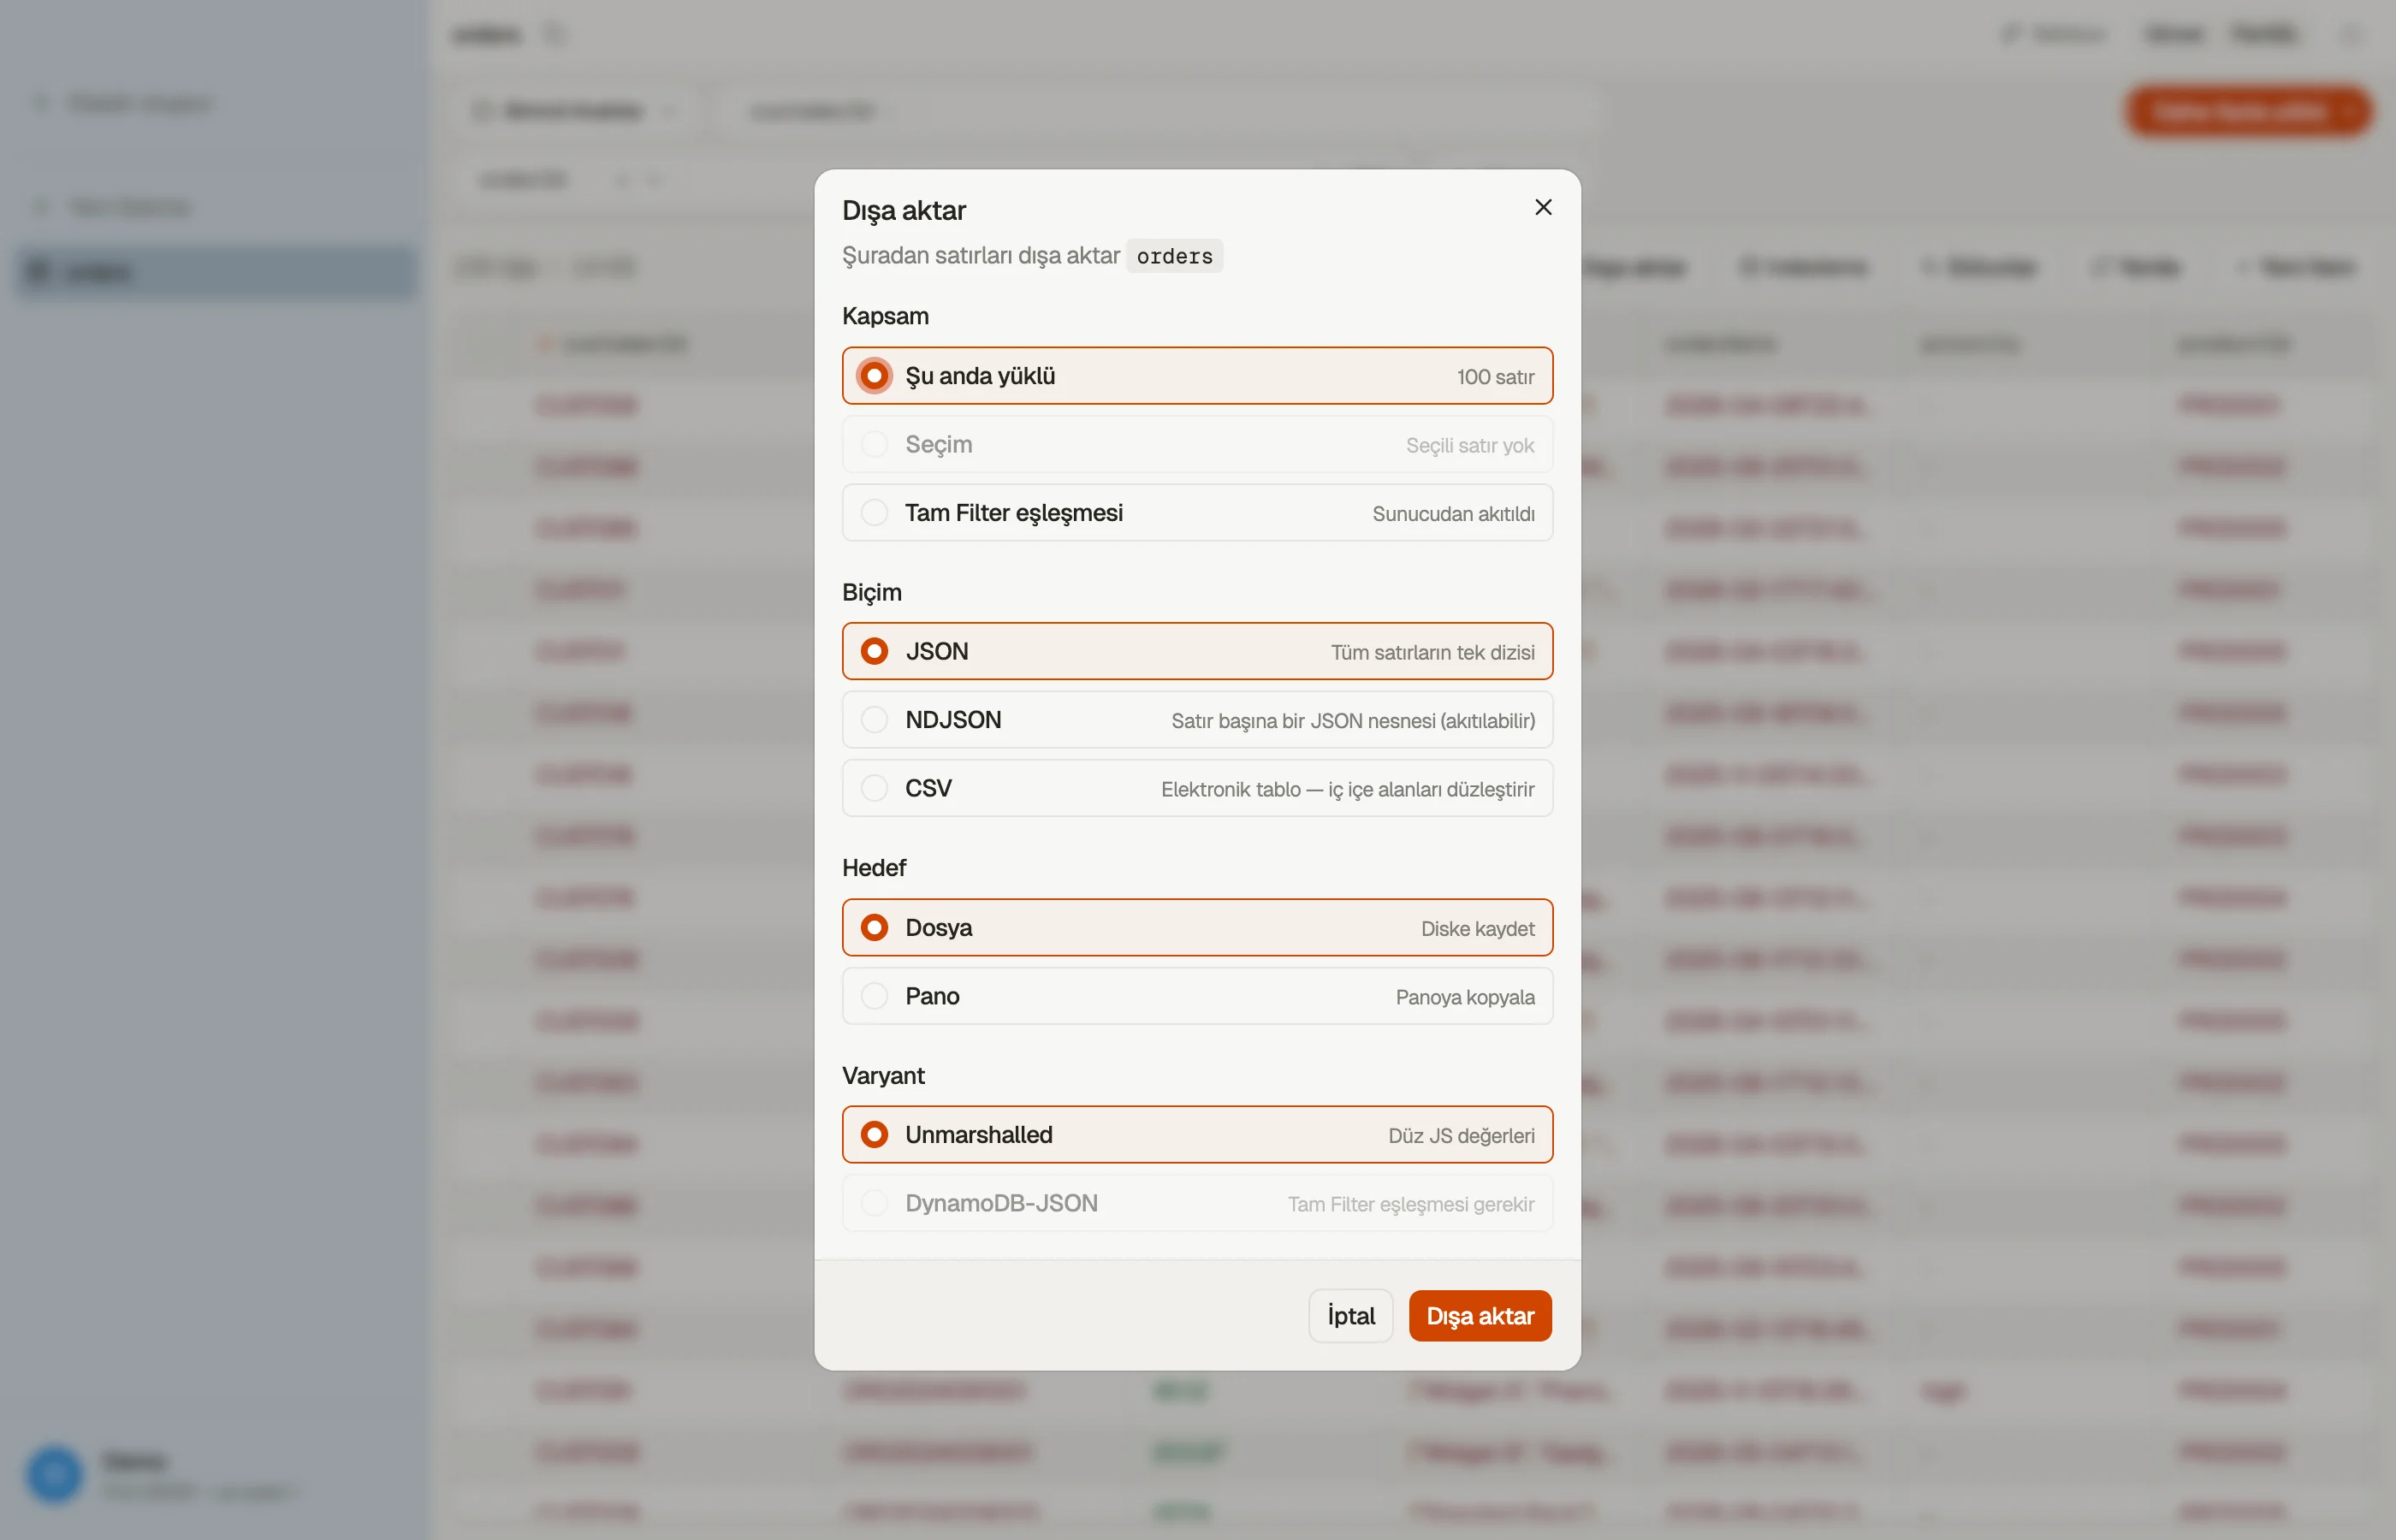
Task: Click the orange Dışa aktar button
Action: click(x=1479, y=1316)
